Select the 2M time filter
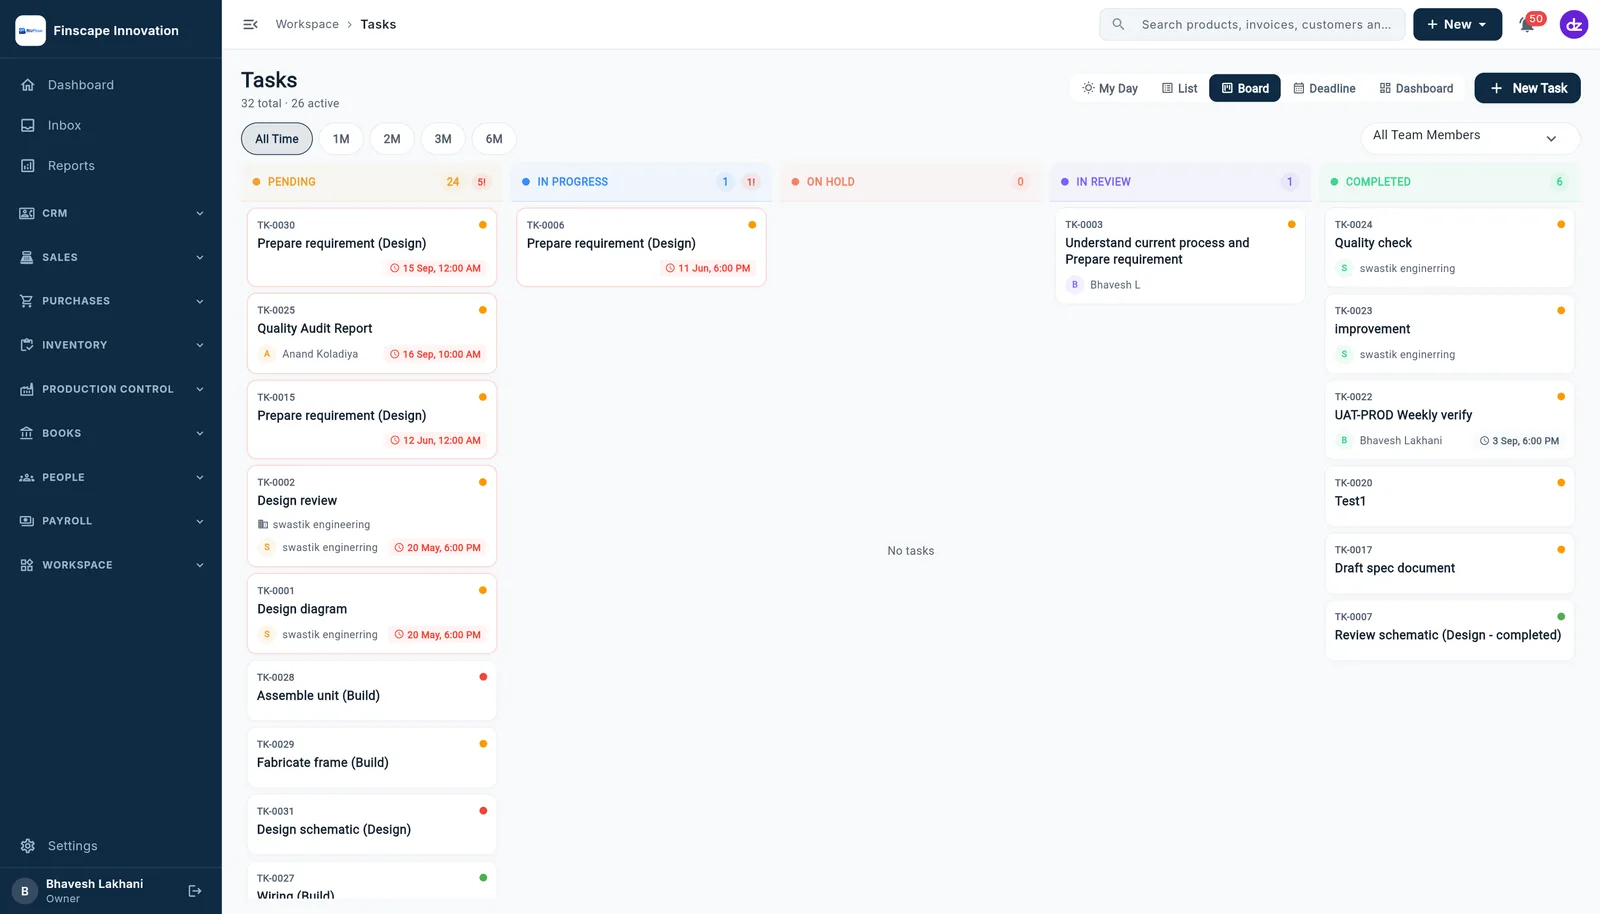This screenshot has width=1600, height=914. click(x=392, y=139)
